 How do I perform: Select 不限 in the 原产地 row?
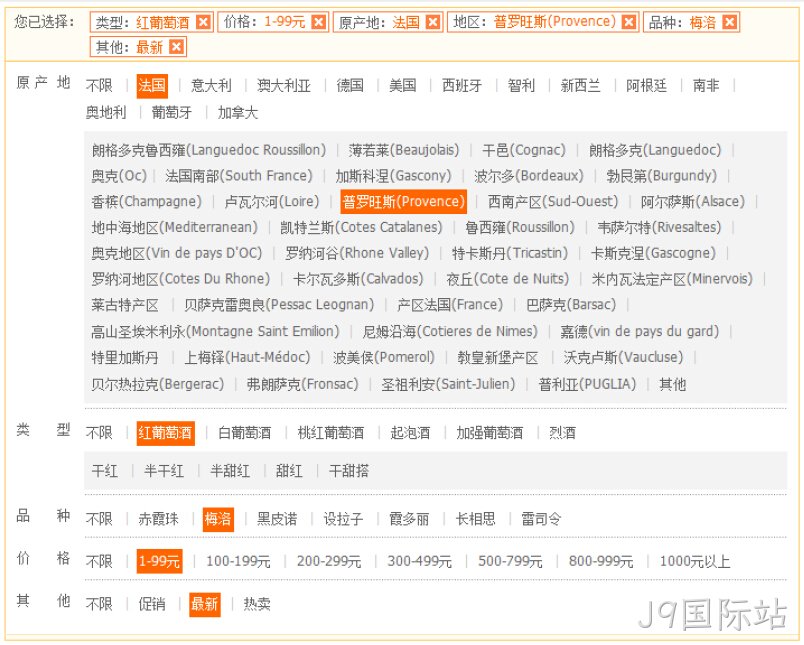[99, 85]
